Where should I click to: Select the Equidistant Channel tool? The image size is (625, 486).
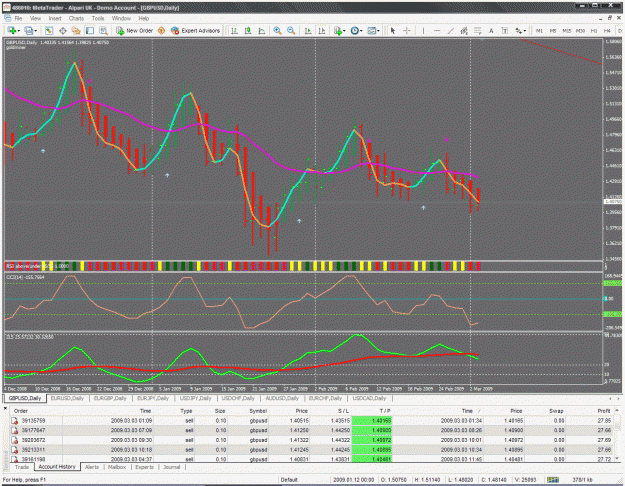coord(464,31)
